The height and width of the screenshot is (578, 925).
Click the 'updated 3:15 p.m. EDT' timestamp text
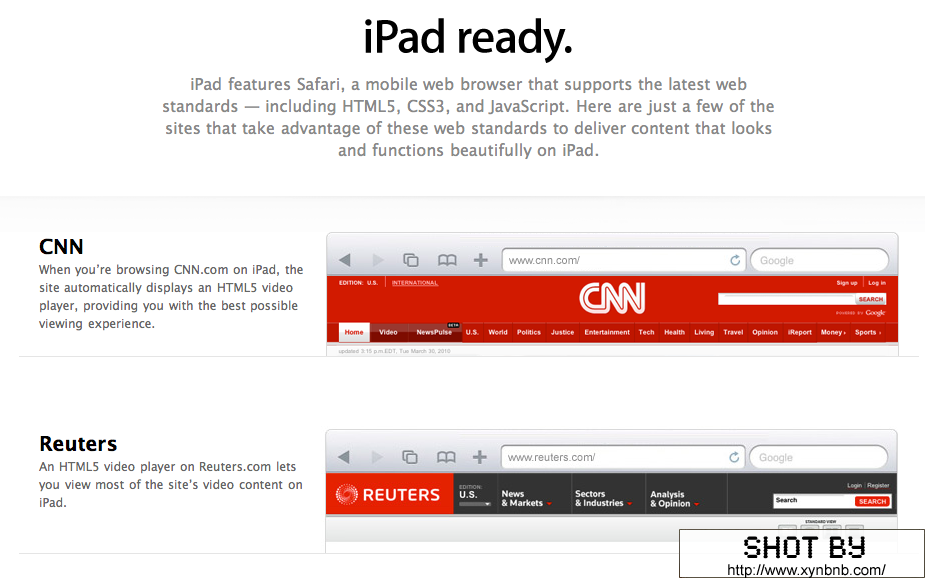coord(394,351)
